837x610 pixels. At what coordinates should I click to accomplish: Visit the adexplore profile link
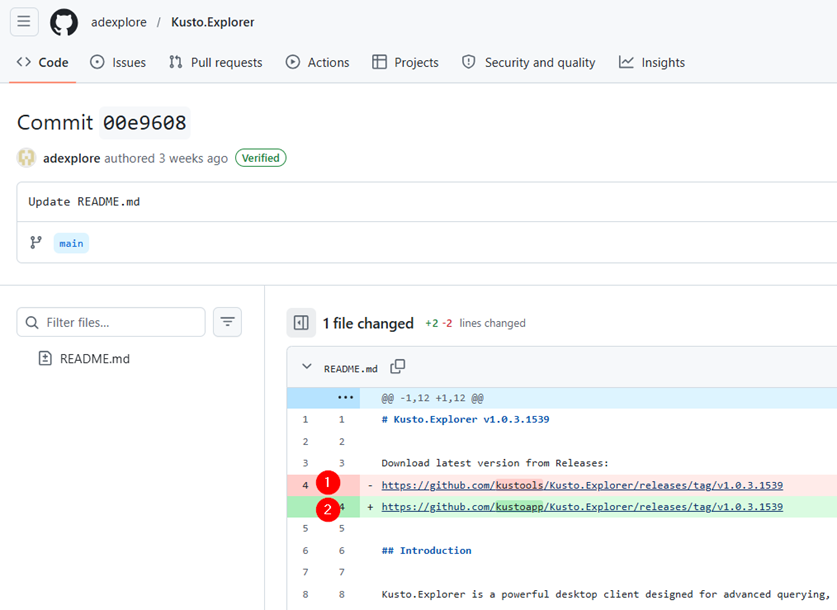coord(70,157)
